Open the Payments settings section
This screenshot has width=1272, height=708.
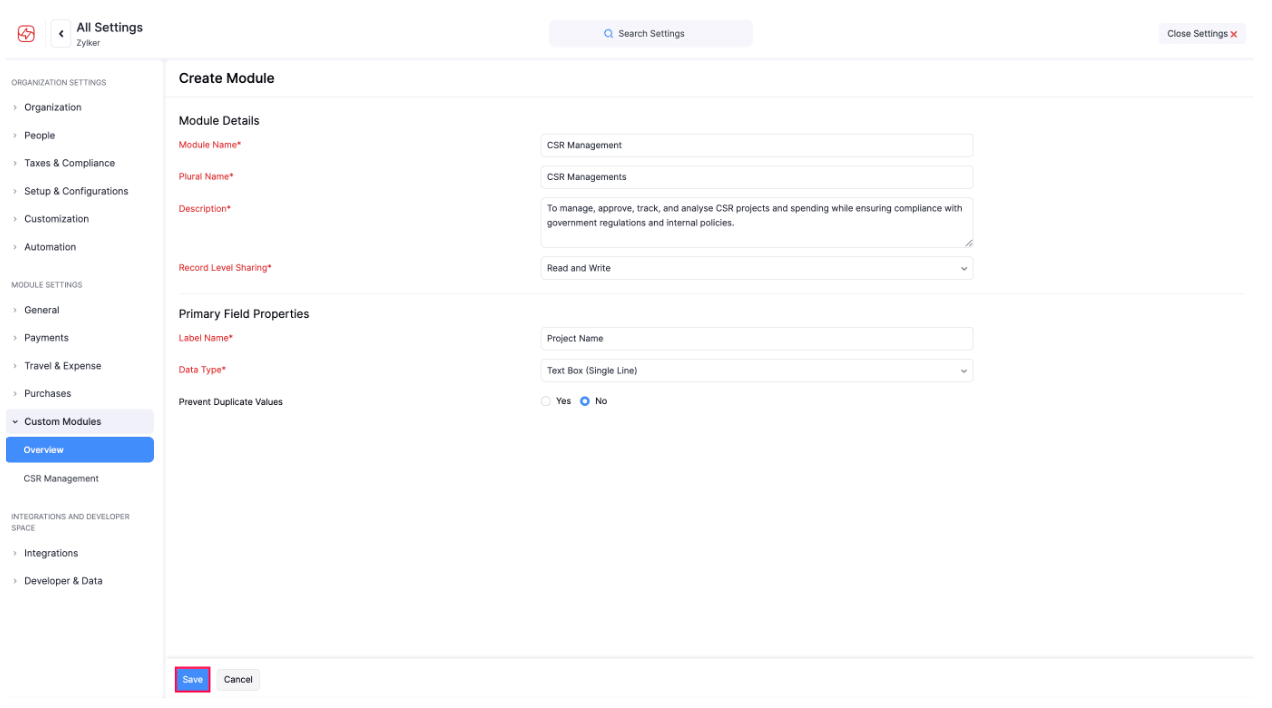click(x=45, y=337)
